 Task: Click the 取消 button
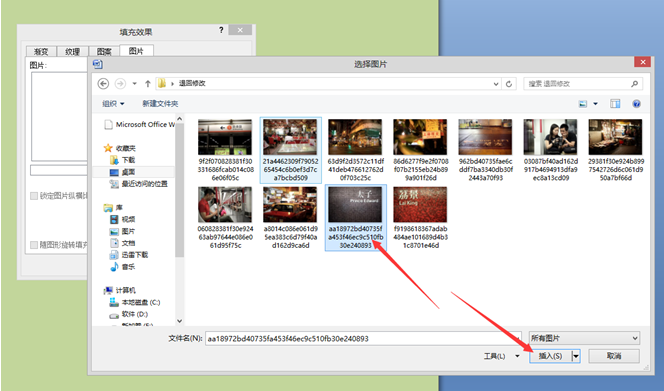click(614, 356)
